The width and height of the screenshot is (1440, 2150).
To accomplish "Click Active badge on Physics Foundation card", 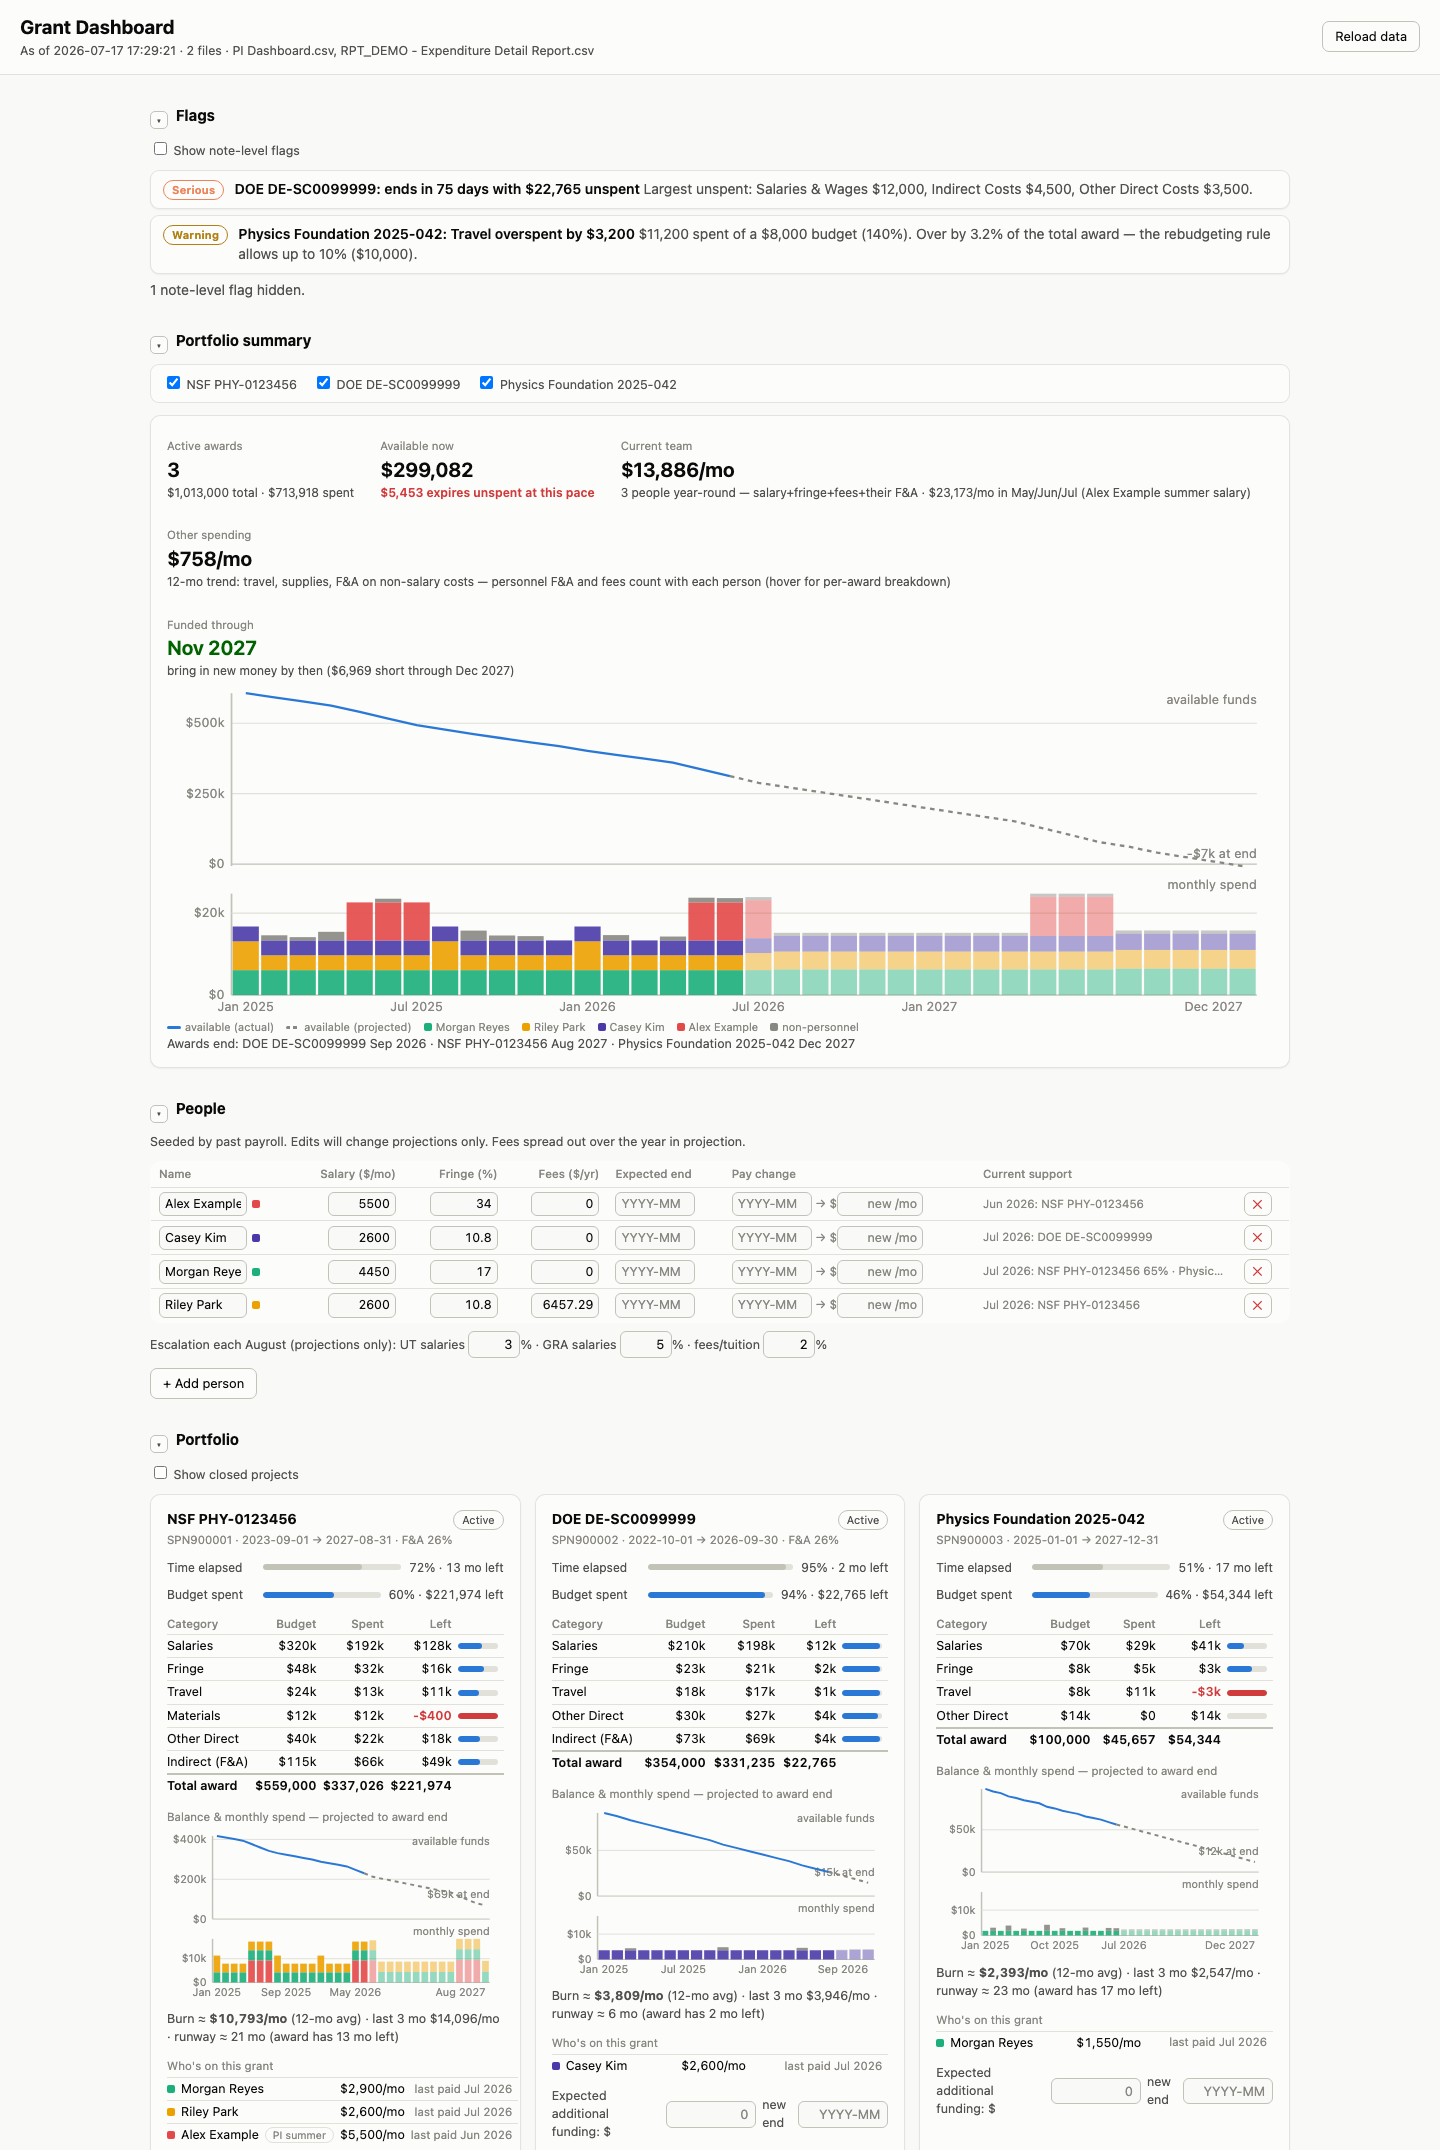I will 1247,1520.
